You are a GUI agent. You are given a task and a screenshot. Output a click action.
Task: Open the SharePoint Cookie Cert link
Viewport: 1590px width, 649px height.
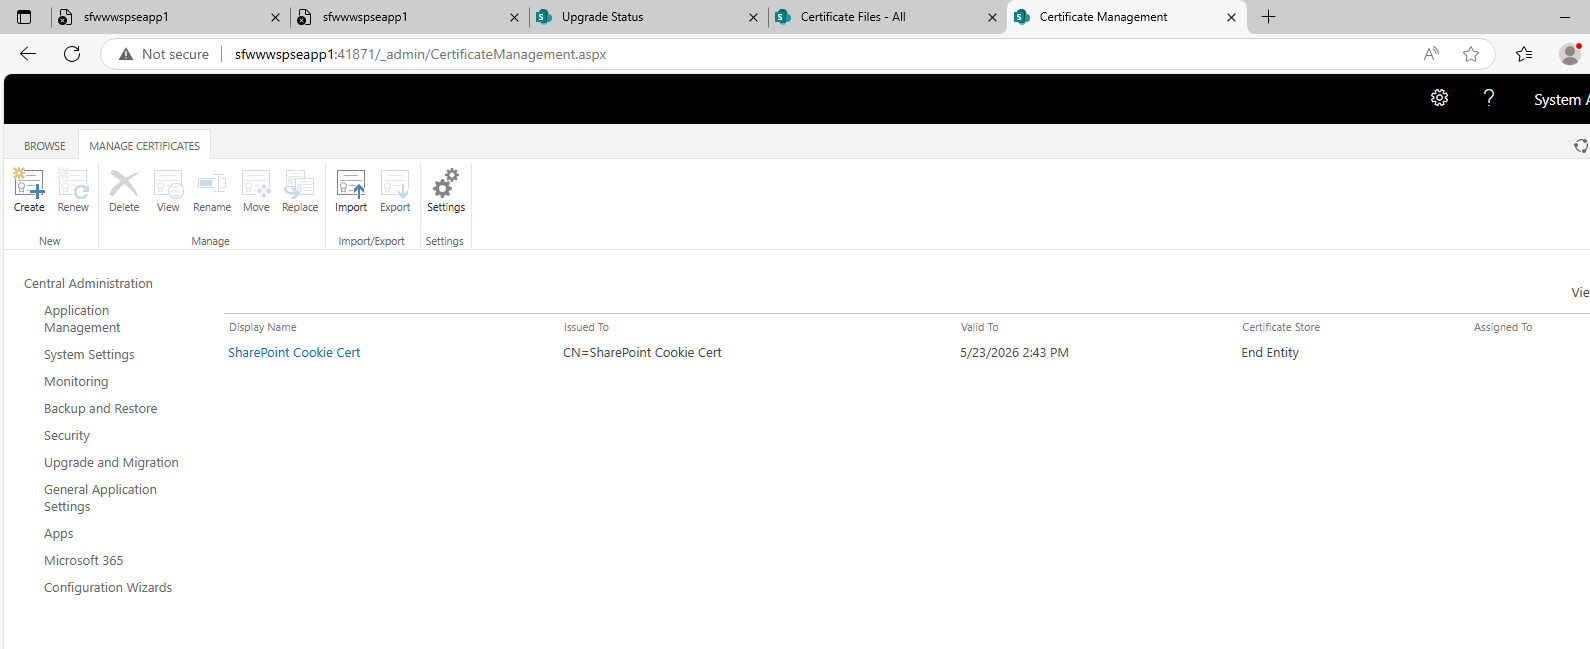[294, 352]
